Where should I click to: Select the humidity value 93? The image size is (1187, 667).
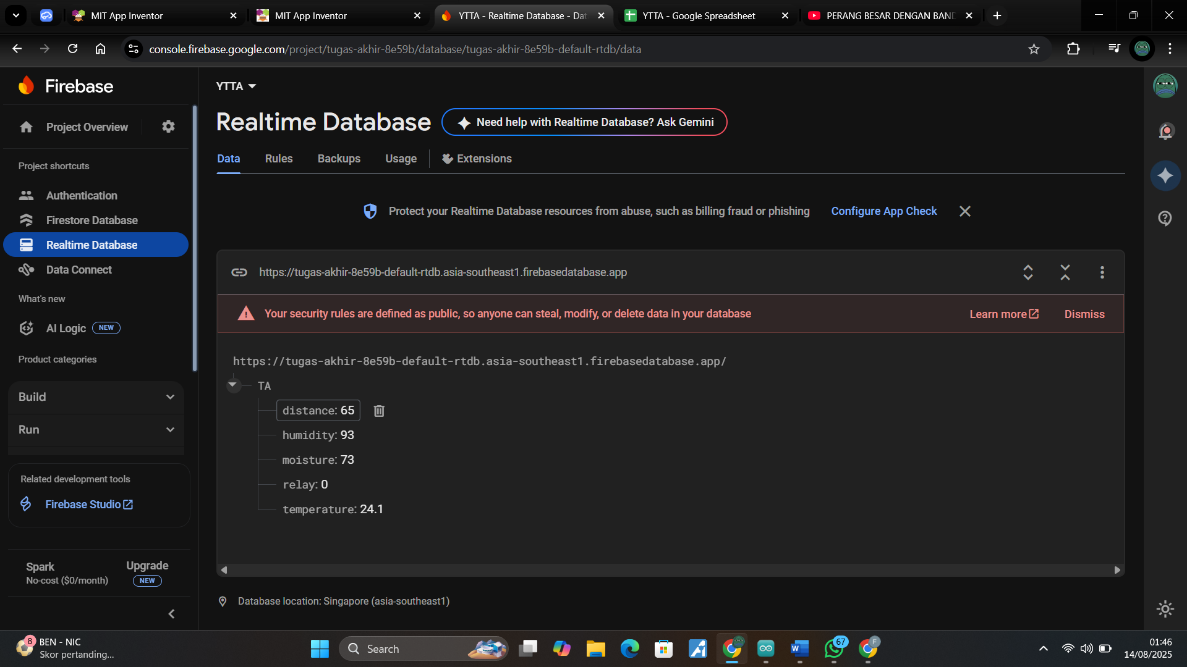tap(347, 435)
